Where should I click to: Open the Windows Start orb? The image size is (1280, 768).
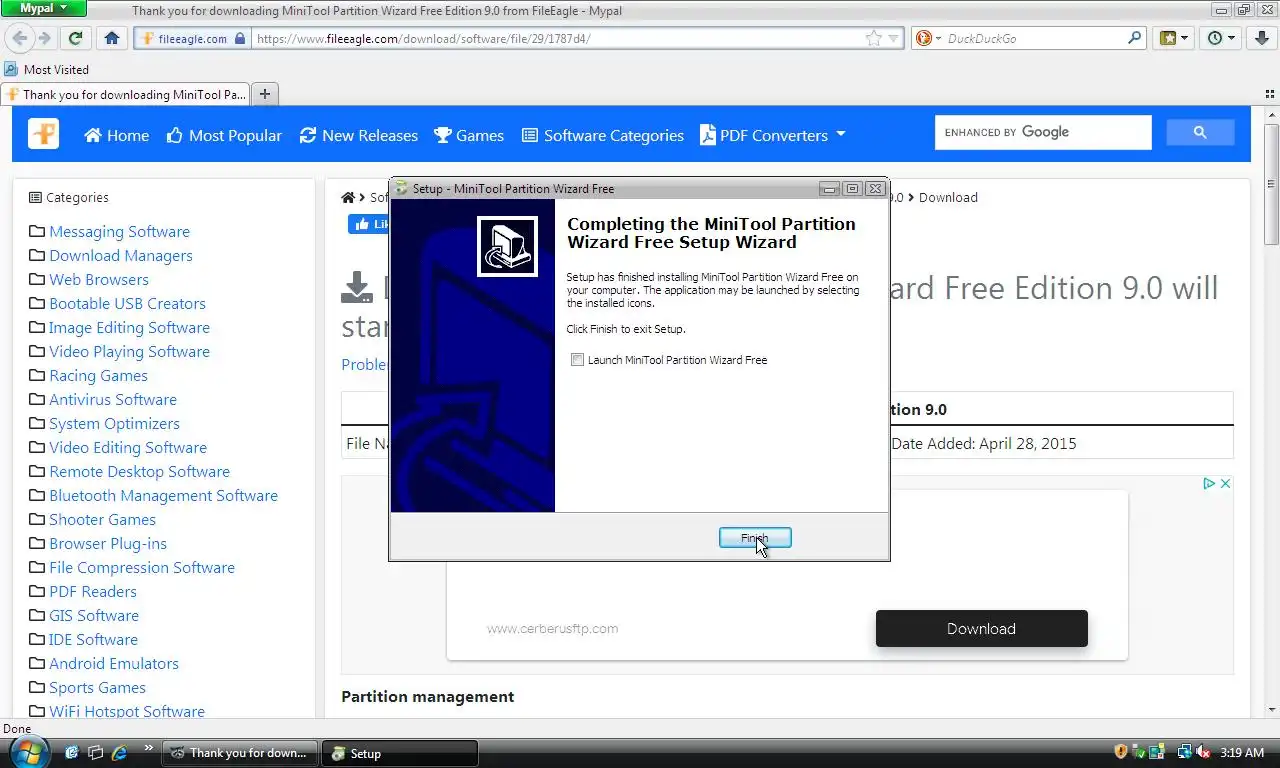(x=28, y=752)
